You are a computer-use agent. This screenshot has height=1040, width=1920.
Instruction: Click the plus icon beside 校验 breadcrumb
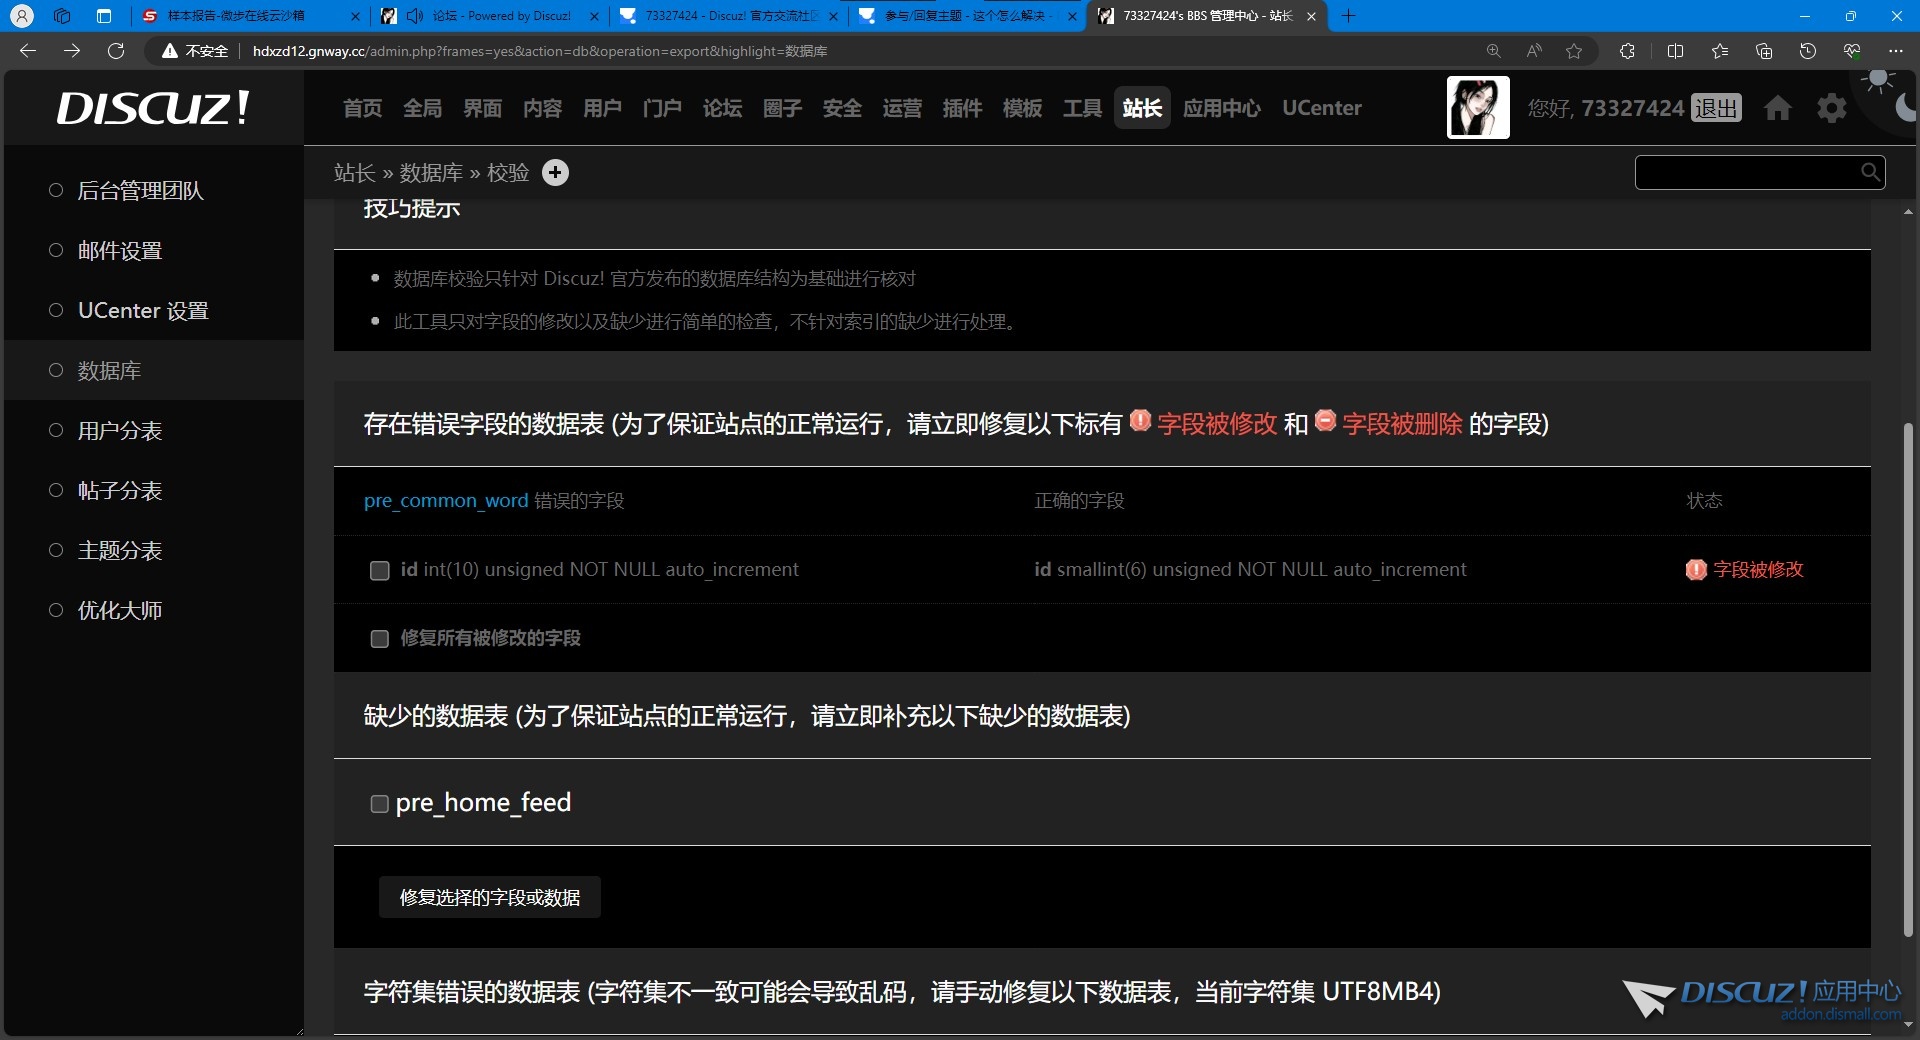pos(555,173)
